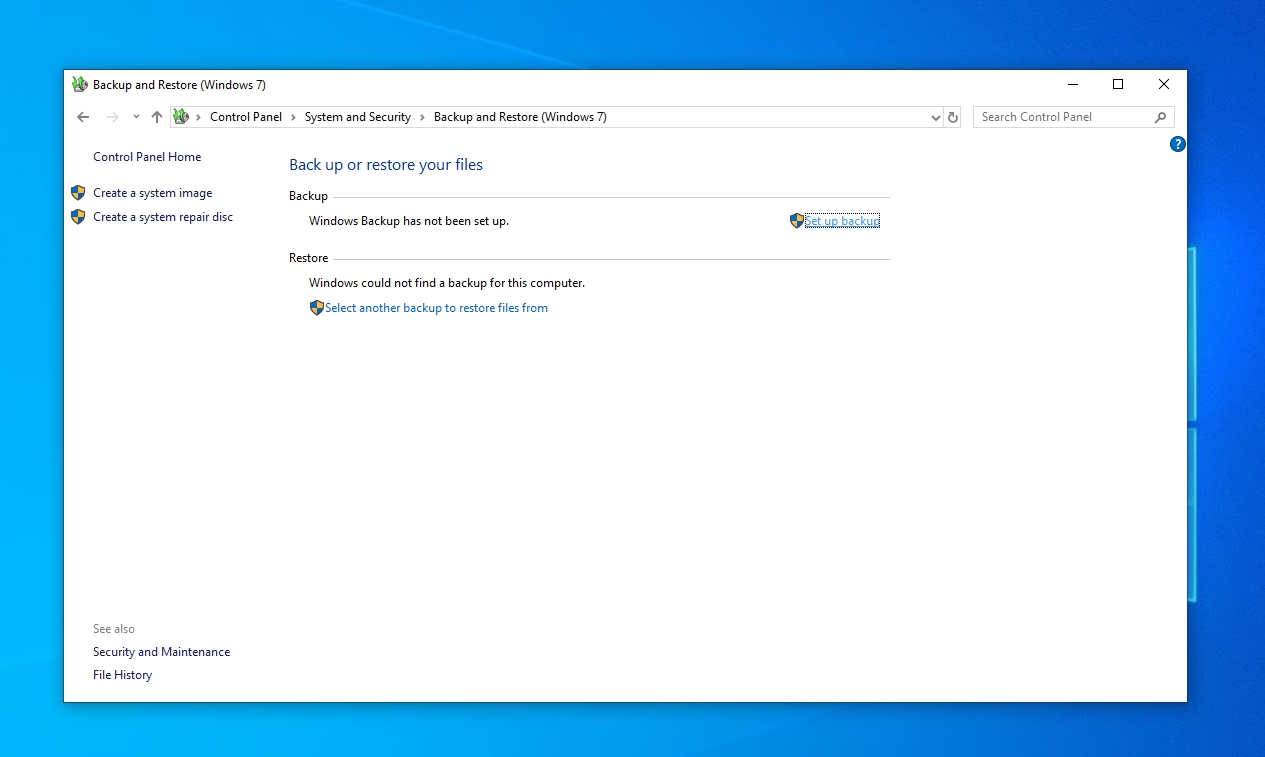Click Set up backup link
The width and height of the screenshot is (1265, 757).
point(842,221)
